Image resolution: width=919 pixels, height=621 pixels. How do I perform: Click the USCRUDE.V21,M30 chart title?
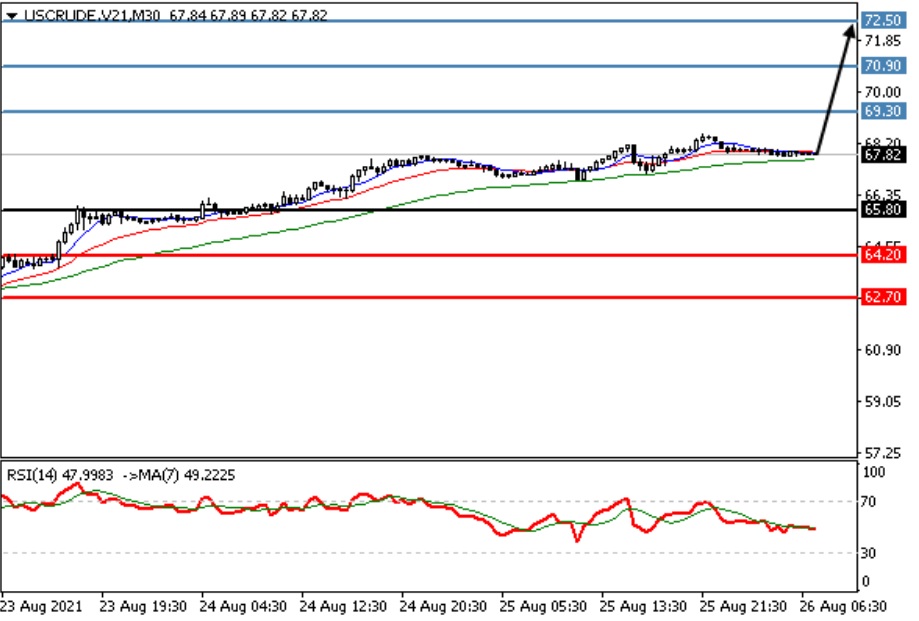click(92, 16)
